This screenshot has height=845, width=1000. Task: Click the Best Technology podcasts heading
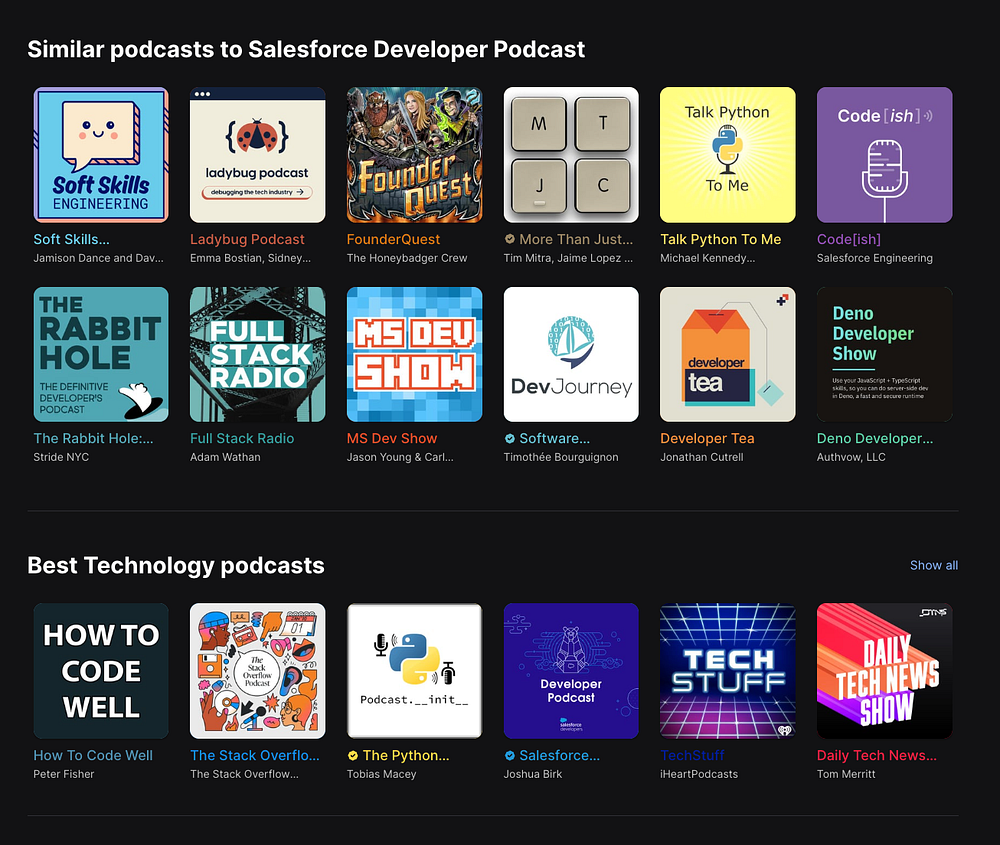tap(176, 566)
